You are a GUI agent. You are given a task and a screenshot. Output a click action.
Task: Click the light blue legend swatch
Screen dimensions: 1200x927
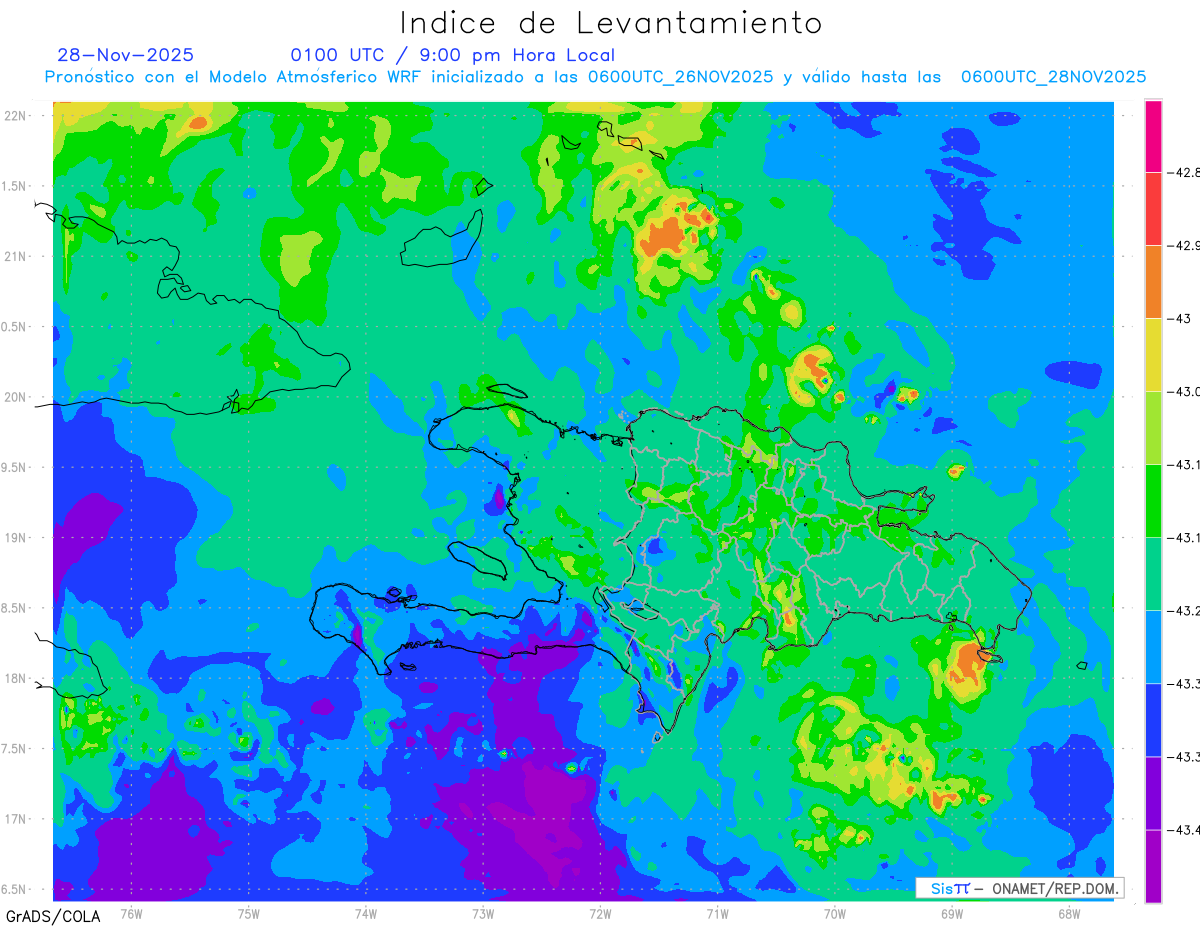(1154, 646)
